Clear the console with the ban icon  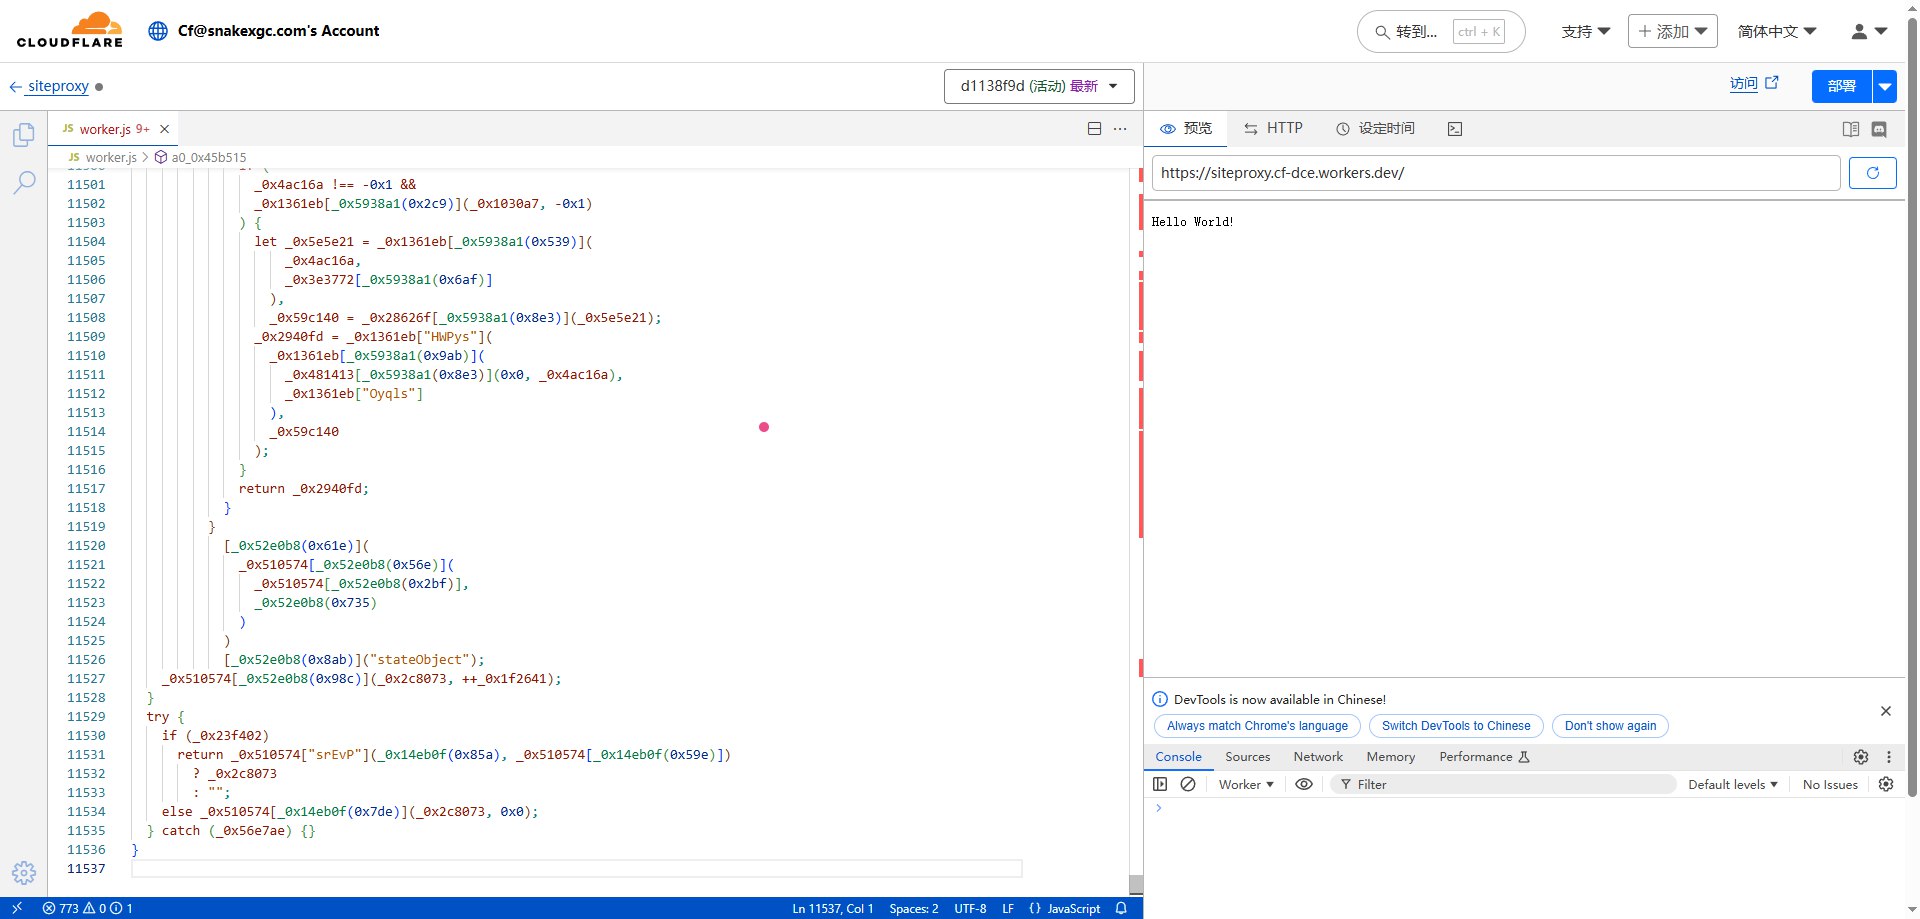click(1188, 784)
